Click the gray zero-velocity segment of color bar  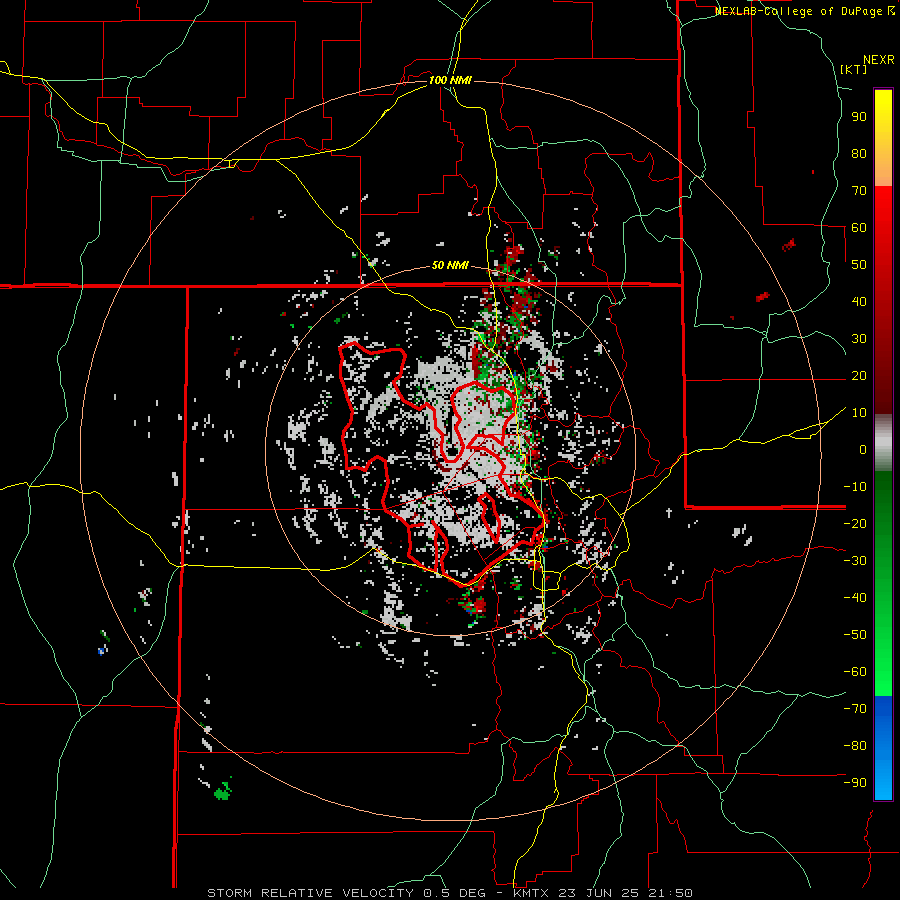tap(883, 443)
